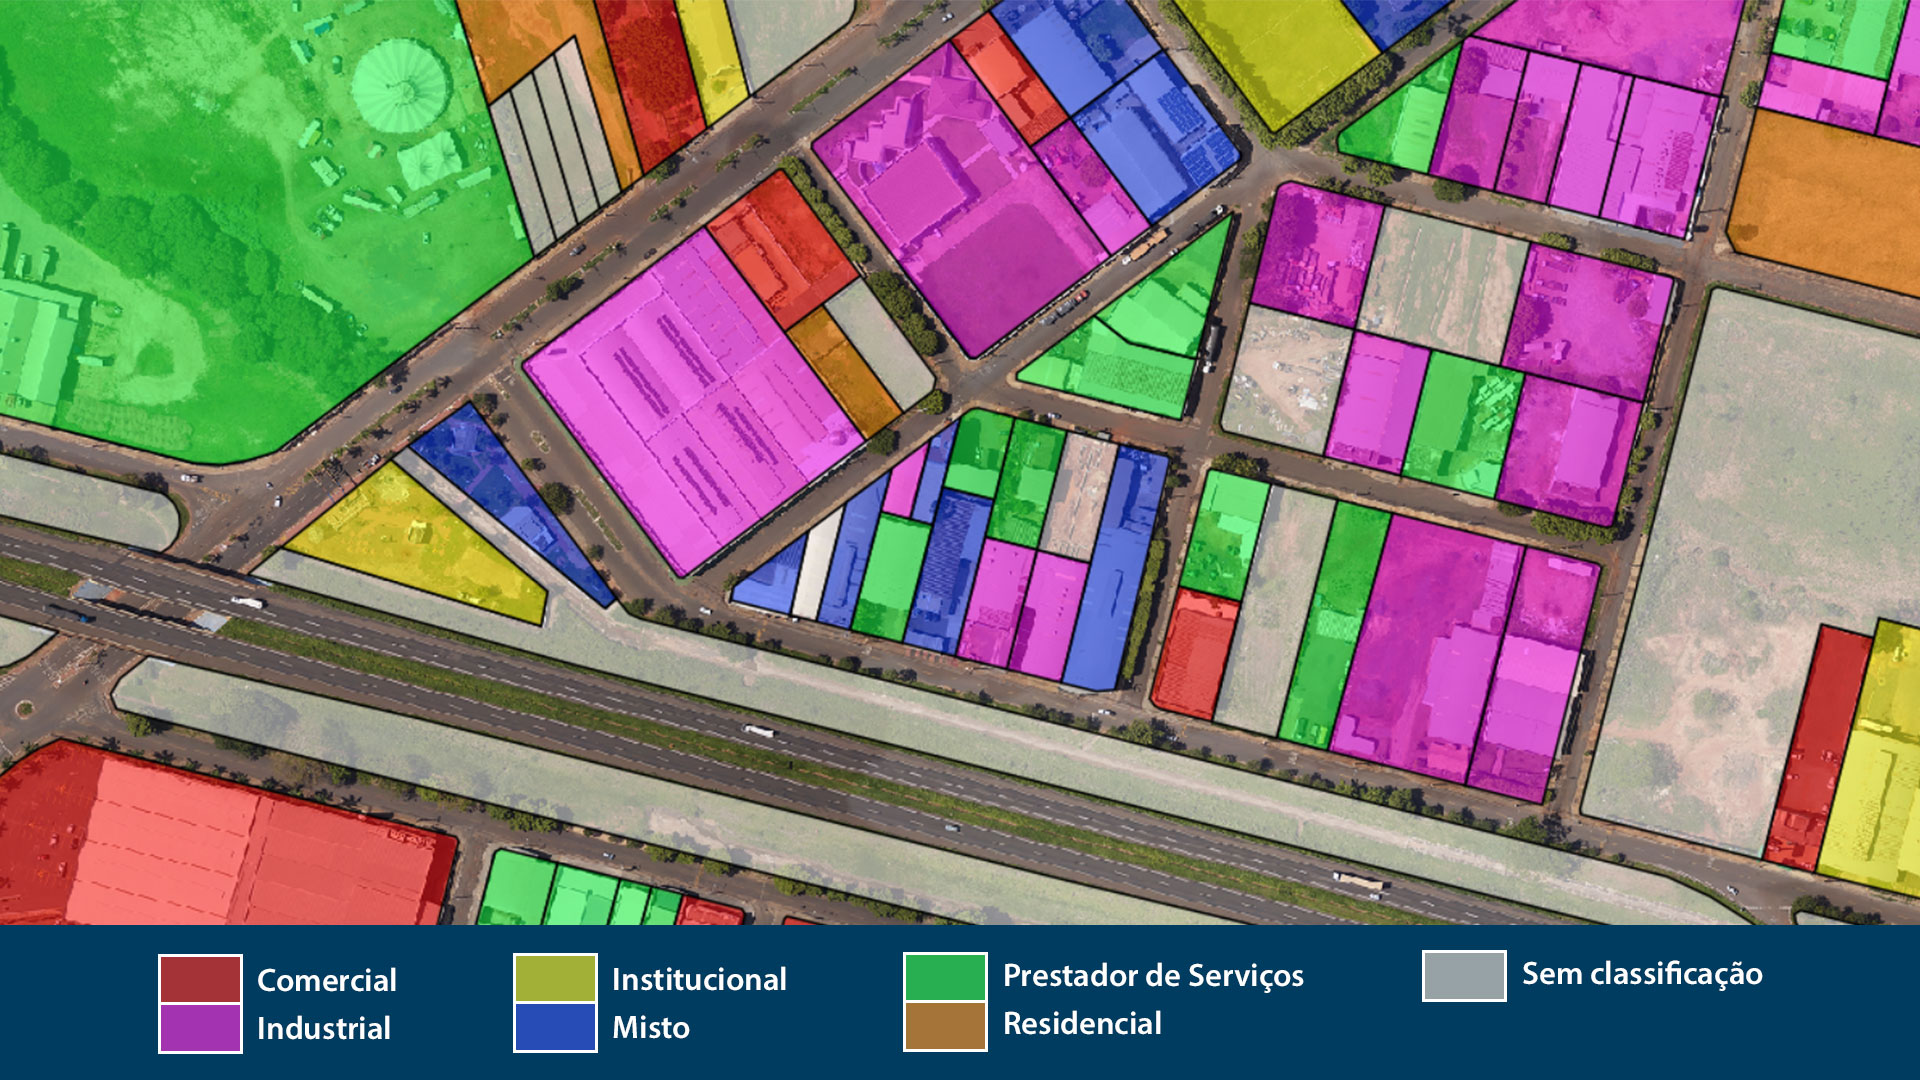Screen dimensions: 1920x1080
Task: Click the Residencial brown legend swatch
Action: point(945,1026)
